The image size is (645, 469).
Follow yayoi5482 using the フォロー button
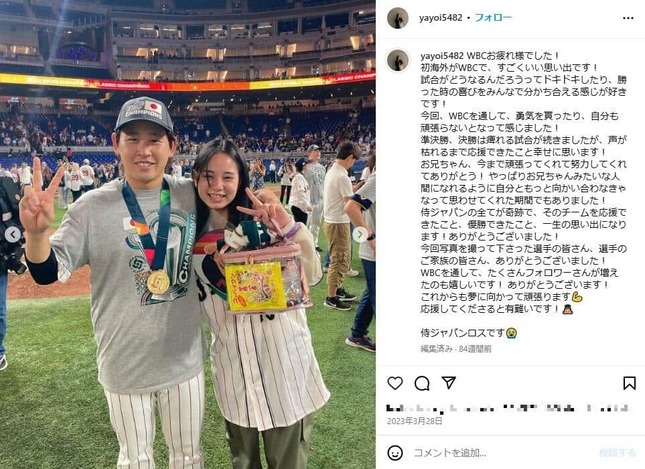click(493, 18)
